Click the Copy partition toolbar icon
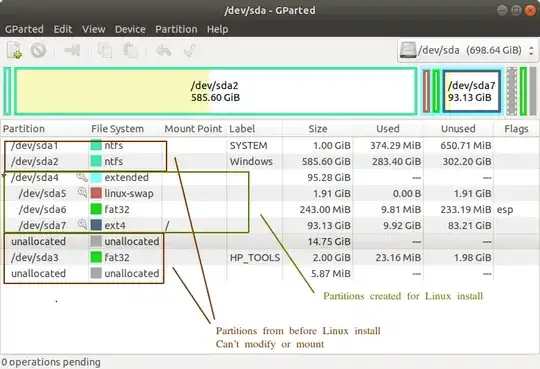The width and height of the screenshot is (540, 369). [105, 51]
